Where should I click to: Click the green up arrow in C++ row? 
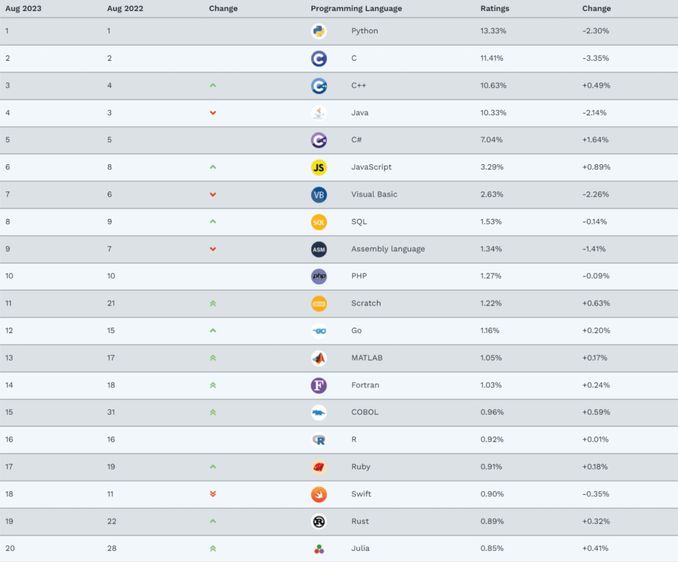[x=213, y=86]
